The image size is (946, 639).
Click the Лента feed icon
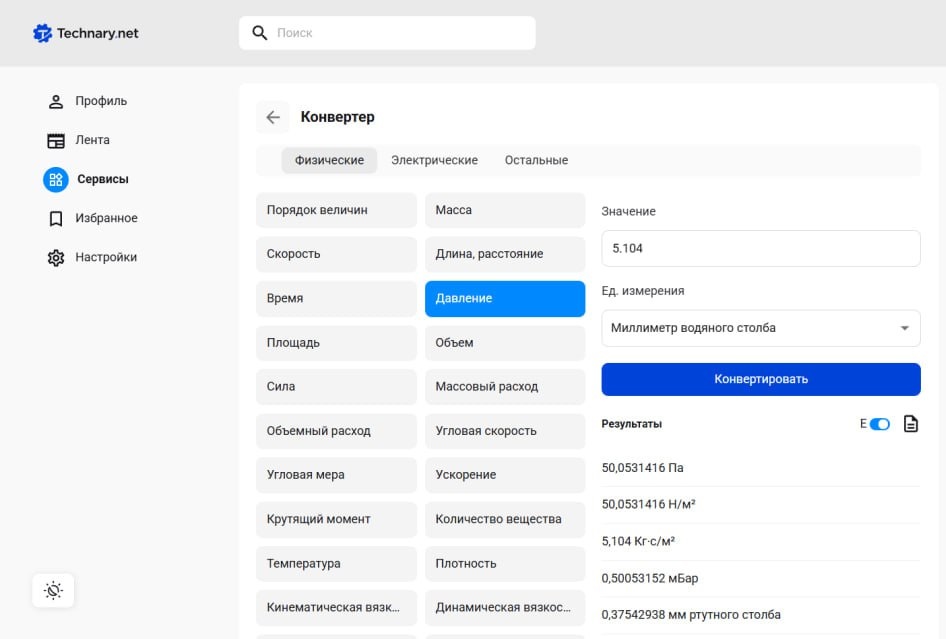[x=56, y=141]
